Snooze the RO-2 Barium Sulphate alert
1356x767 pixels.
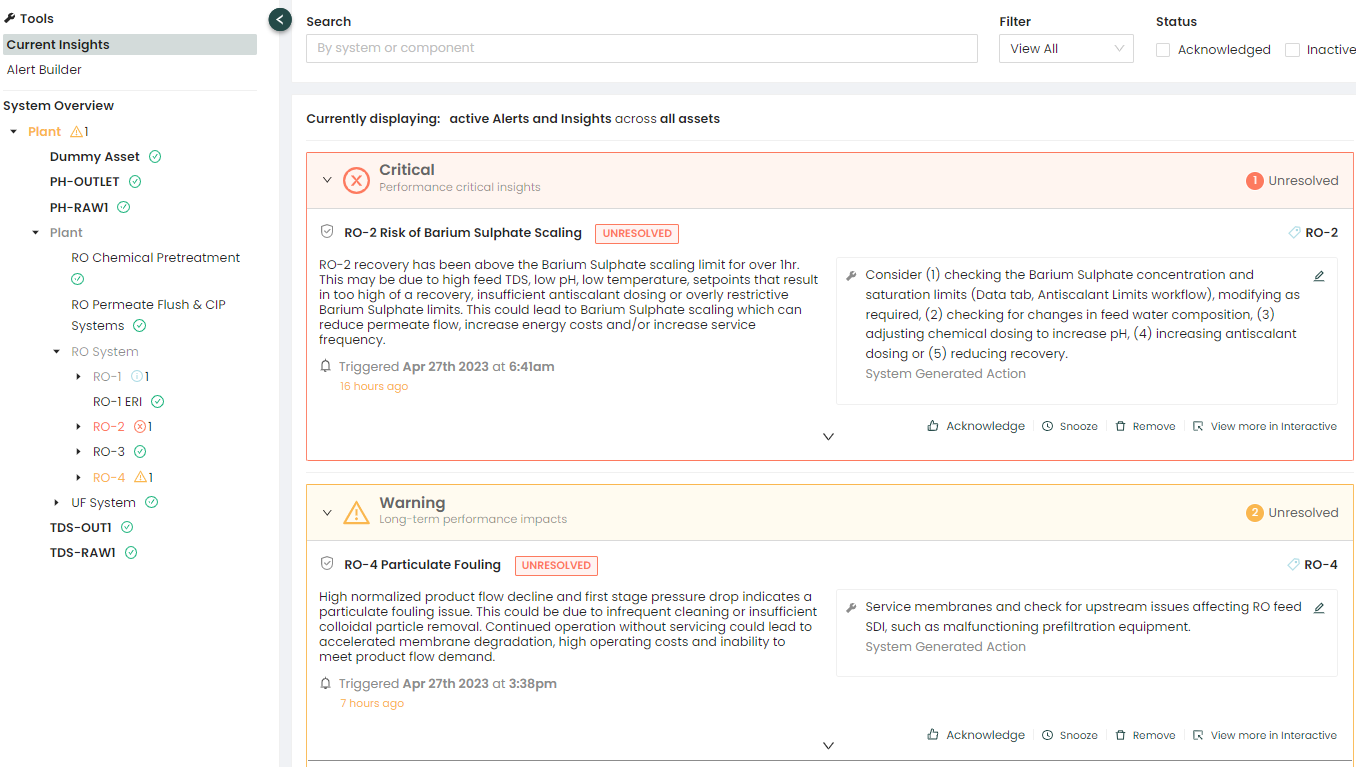click(1069, 426)
